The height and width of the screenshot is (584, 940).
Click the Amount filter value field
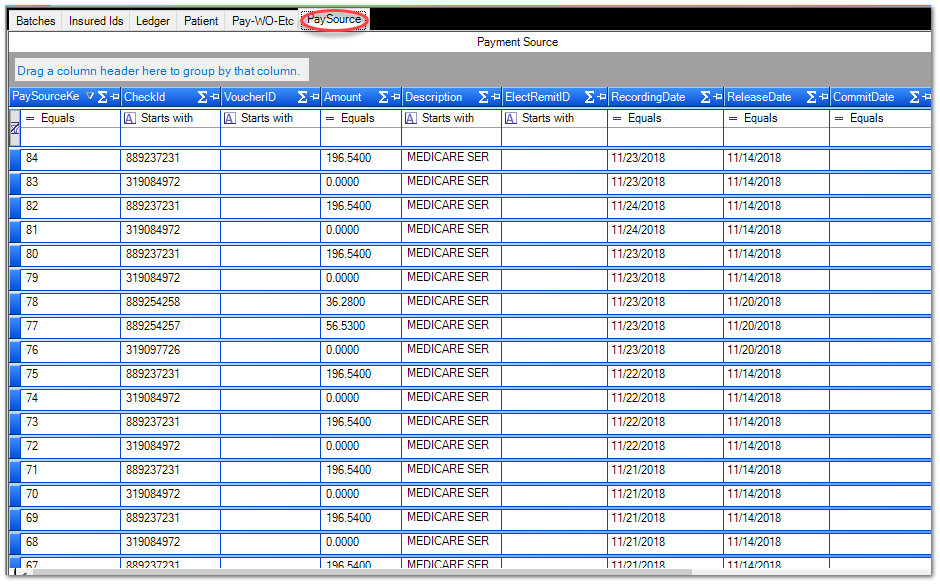[361, 137]
